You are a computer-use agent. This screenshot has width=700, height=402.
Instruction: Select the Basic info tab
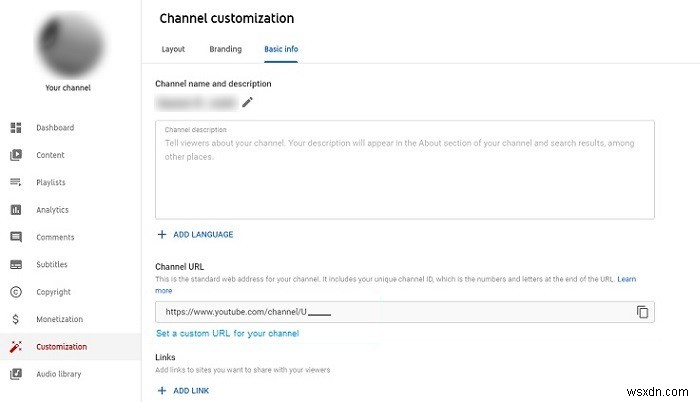click(x=281, y=49)
